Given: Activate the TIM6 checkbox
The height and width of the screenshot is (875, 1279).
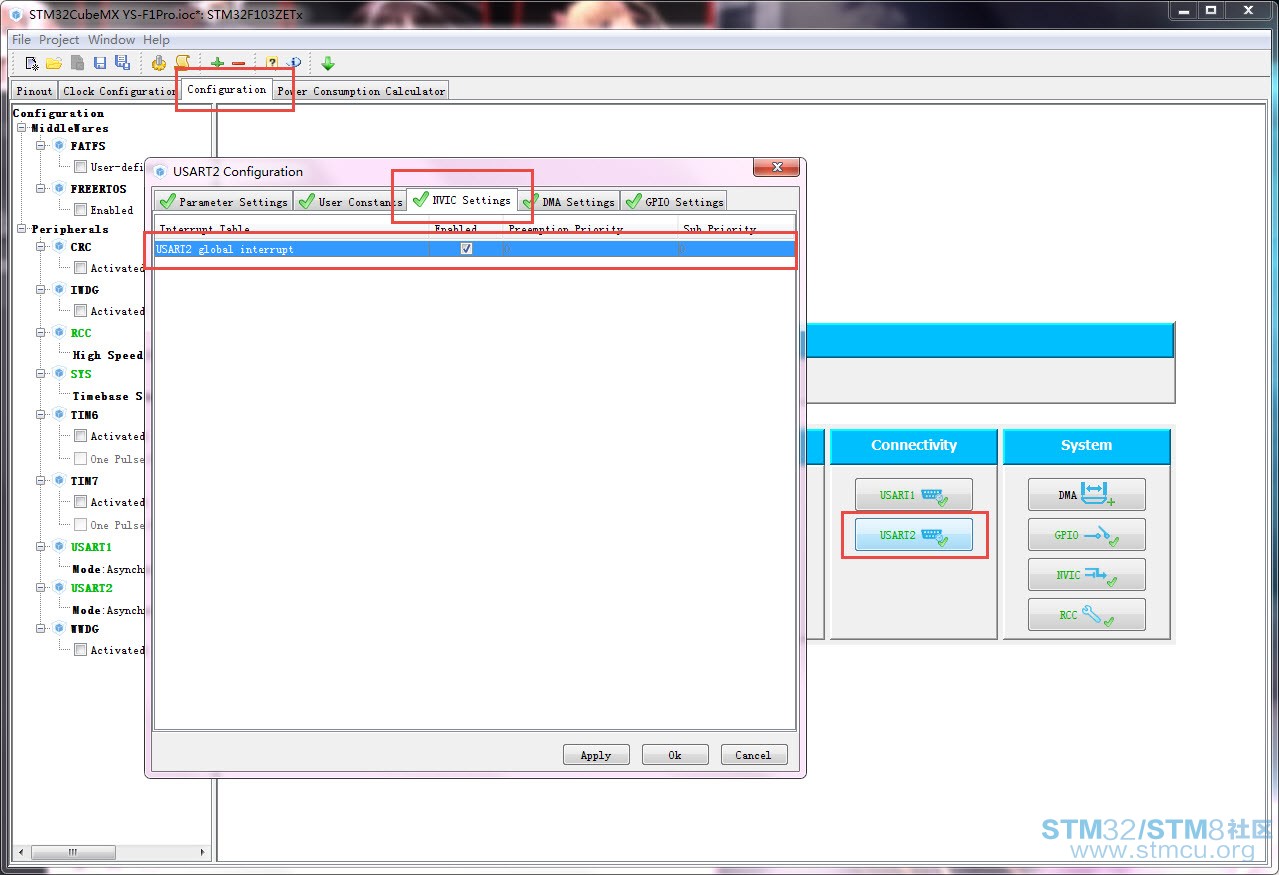Looking at the screenshot, I should pyautogui.click(x=80, y=436).
